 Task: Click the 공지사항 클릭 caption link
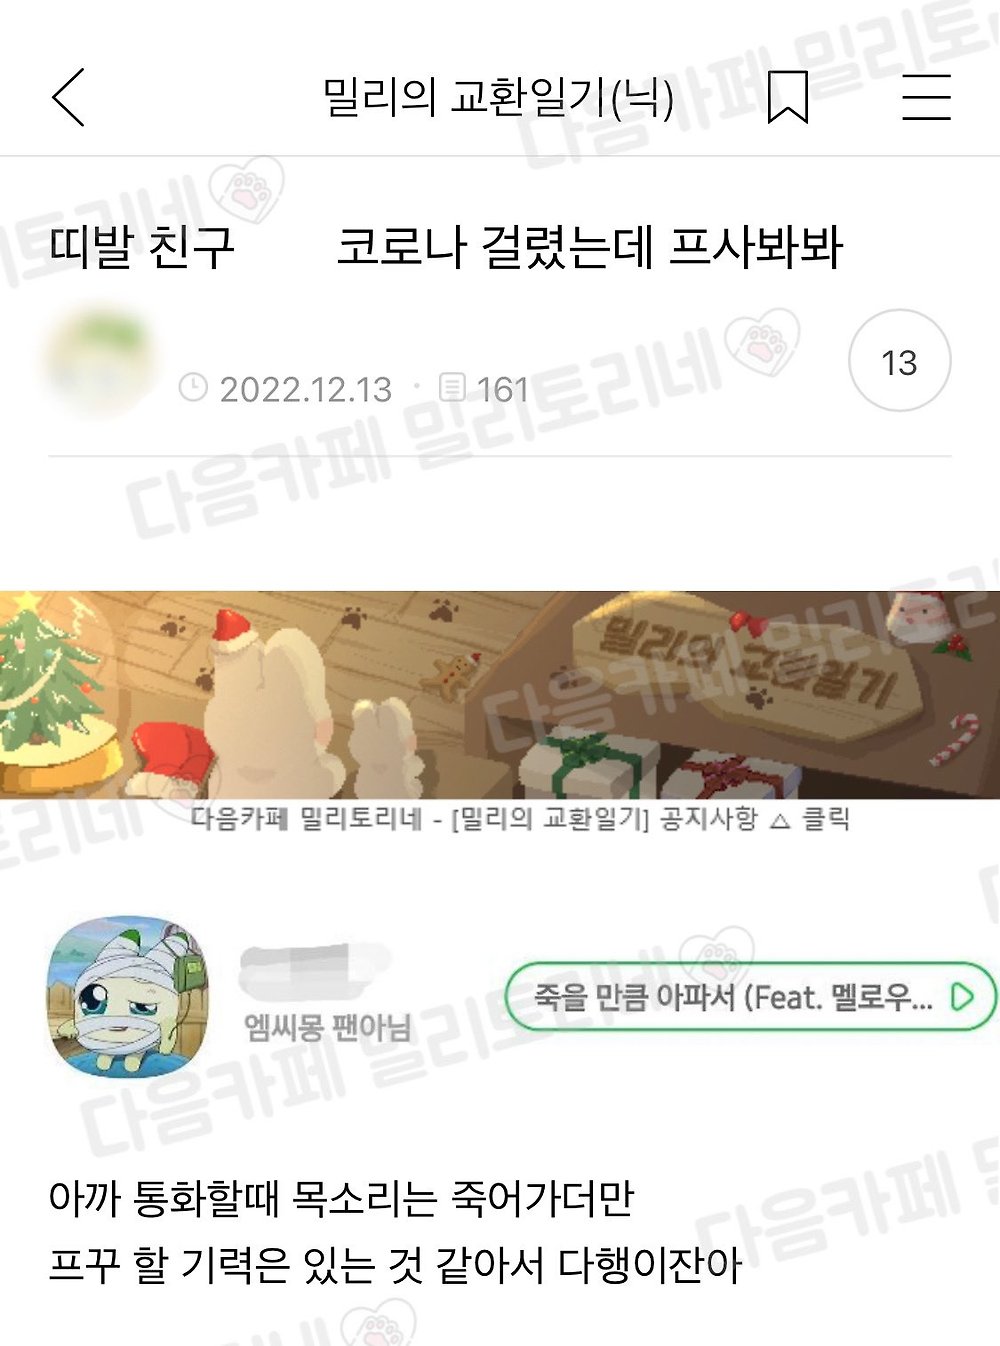[x=520, y=819]
